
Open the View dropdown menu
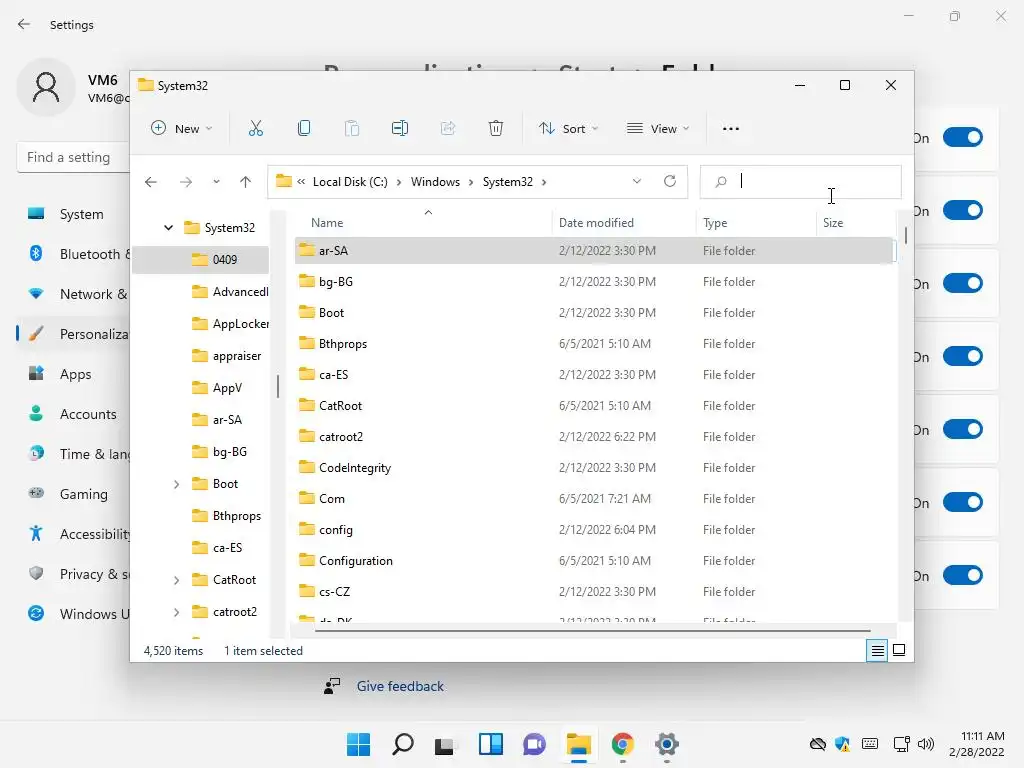coord(658,129)
